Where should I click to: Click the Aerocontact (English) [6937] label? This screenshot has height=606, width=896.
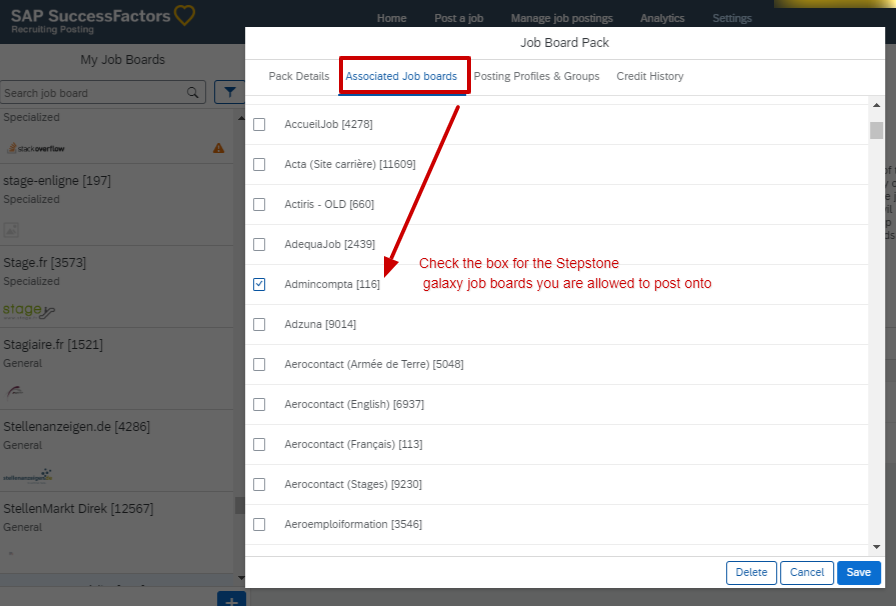(354, 405)
